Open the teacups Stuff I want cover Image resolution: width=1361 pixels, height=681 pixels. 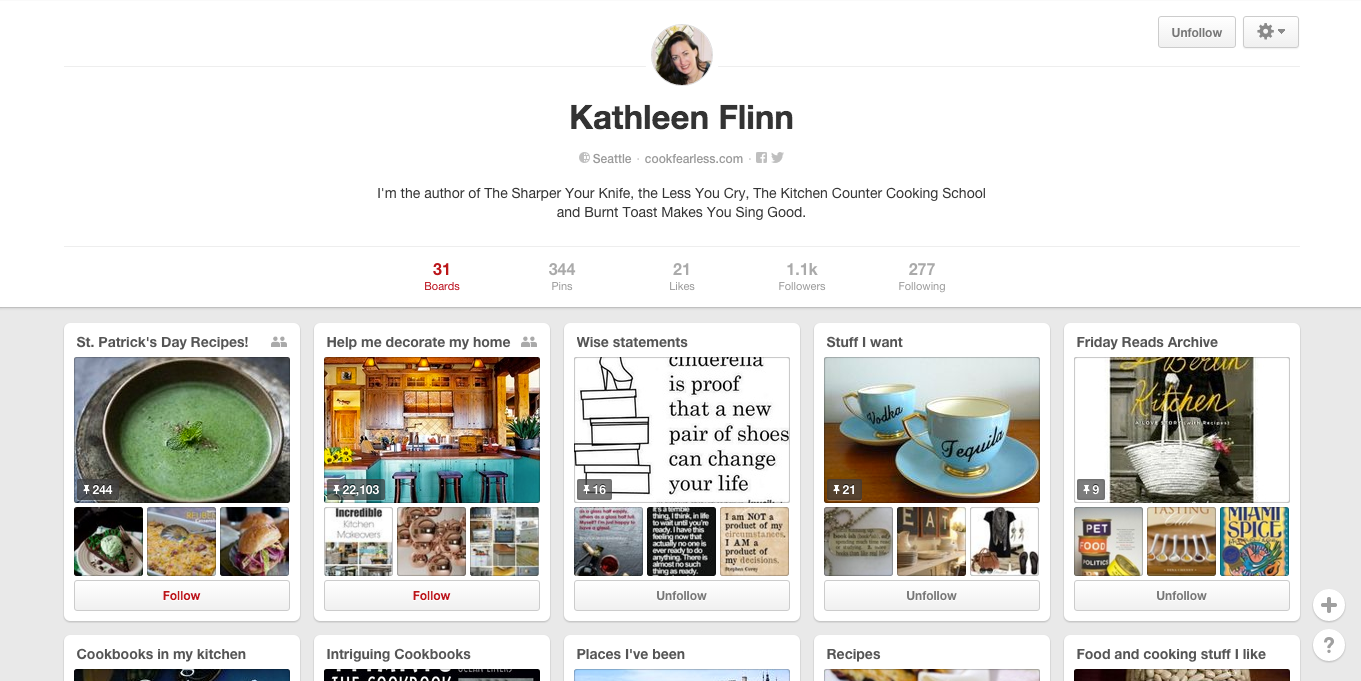(932, 430)
